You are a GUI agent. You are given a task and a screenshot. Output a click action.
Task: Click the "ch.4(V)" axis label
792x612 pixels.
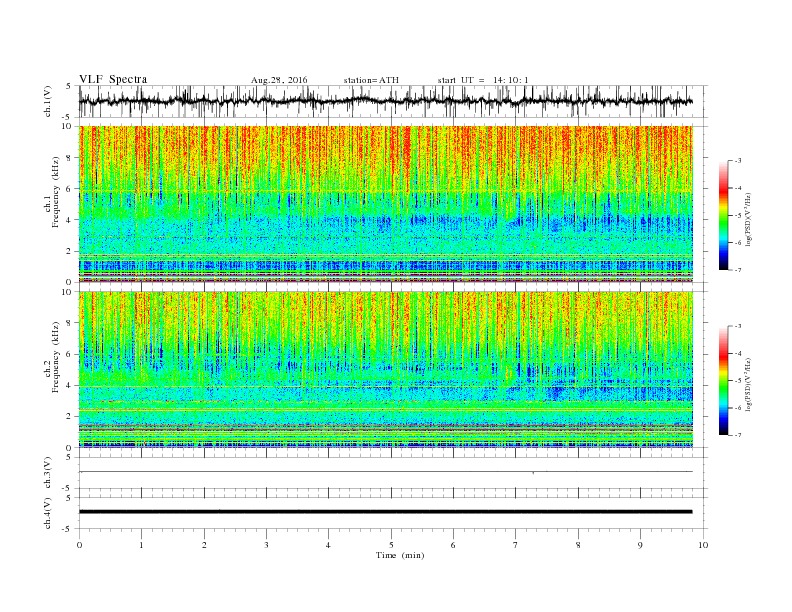[x=48, y=513]
